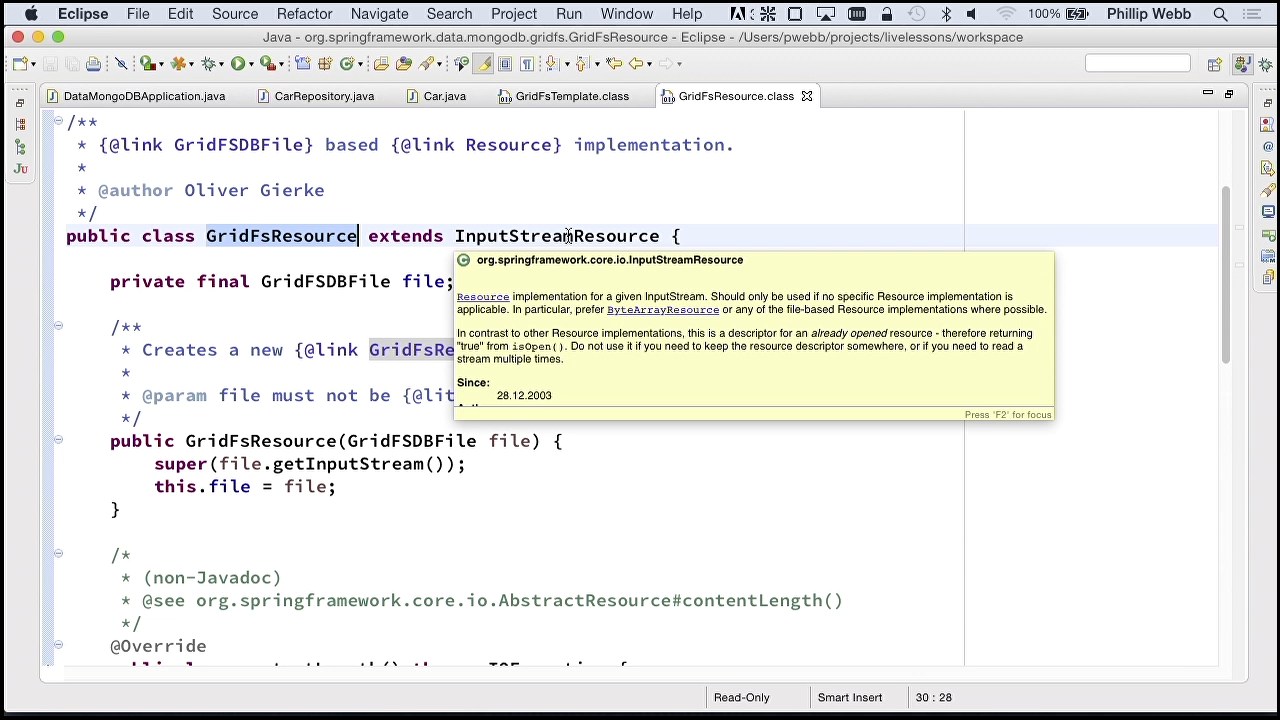Screen dimensions: 1280x720
Task: Click the New Java Class icon
Action: click(347, 64)
